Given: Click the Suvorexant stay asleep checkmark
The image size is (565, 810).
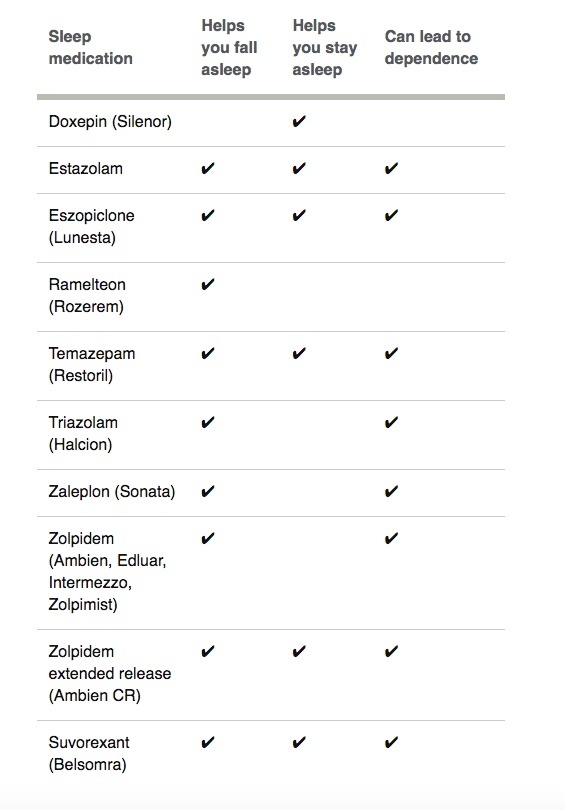Looking at the screenshot, I should coord(299,743).
